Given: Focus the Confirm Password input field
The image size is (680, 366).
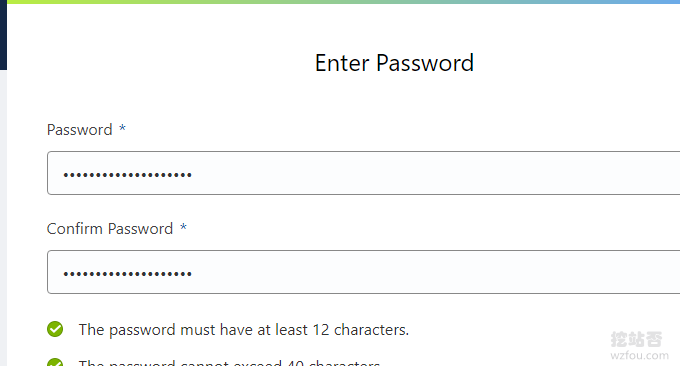Looking at the screenshot, I should pyautogui.click(x=363, y=272).
